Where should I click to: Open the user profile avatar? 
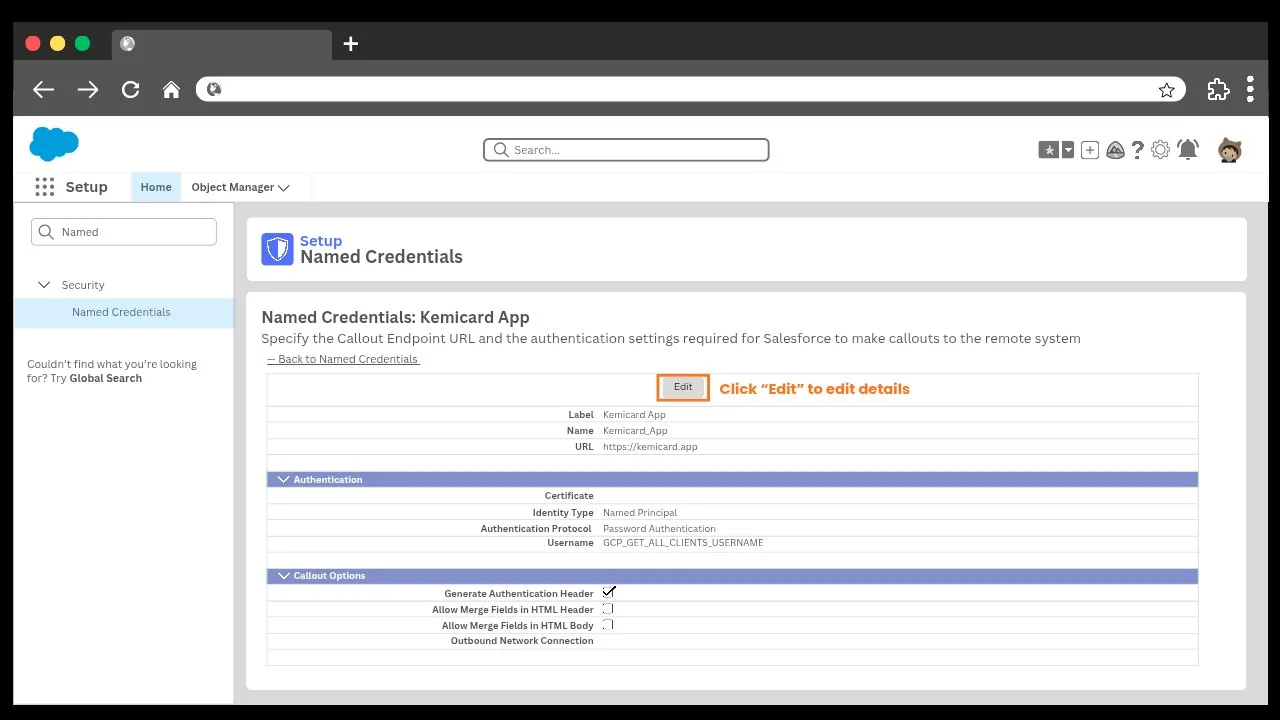click(x=1230, y=150)
